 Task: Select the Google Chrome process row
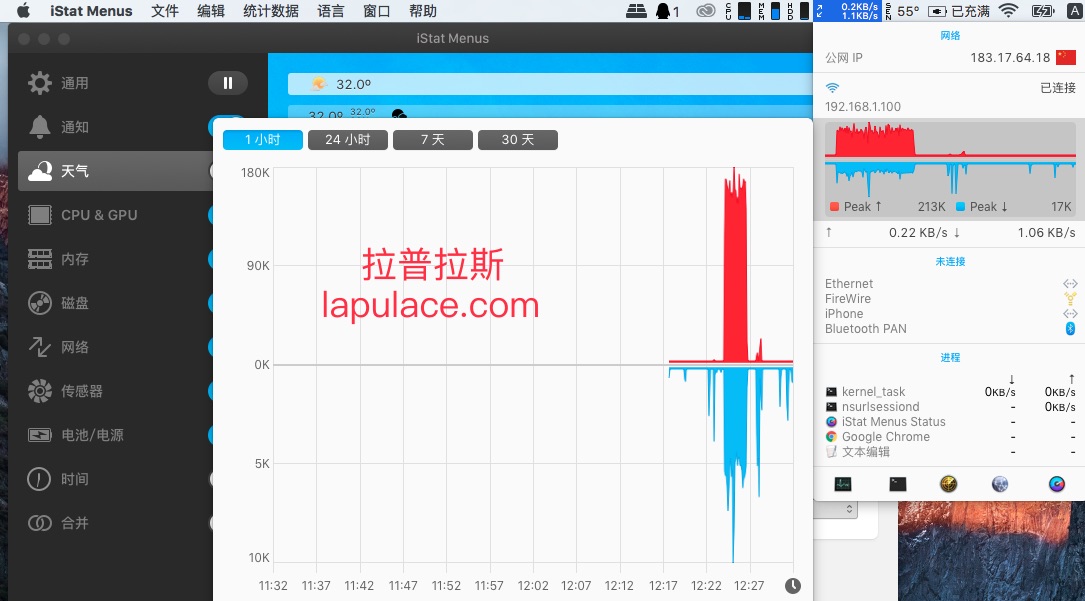tap(950, 436)
